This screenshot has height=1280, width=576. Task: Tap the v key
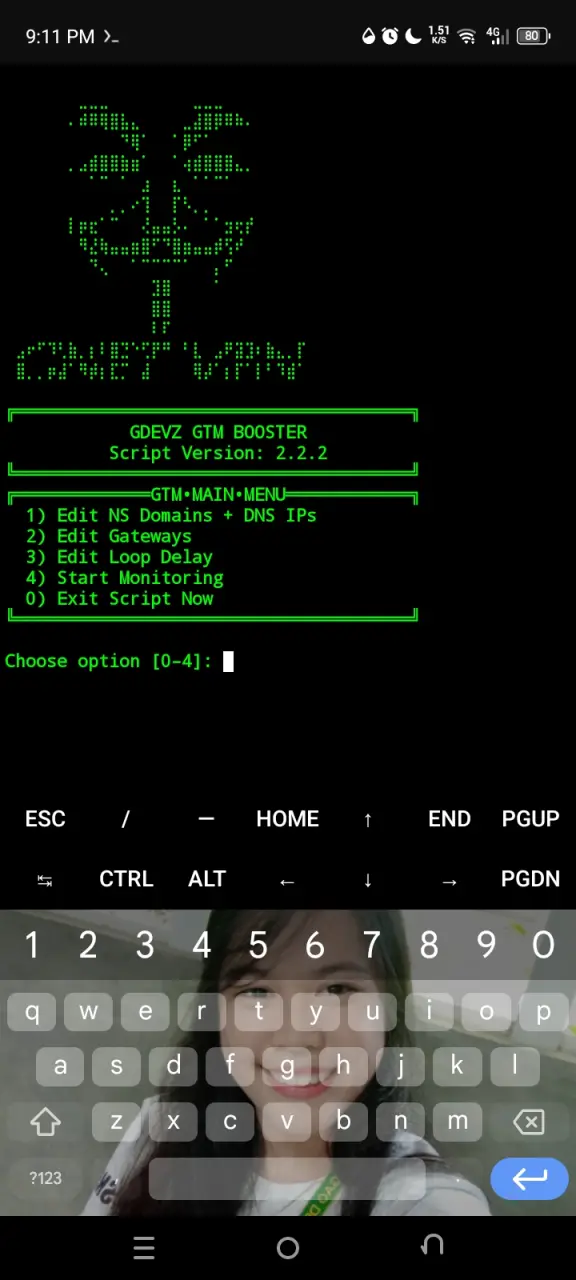coord(288,1122)
